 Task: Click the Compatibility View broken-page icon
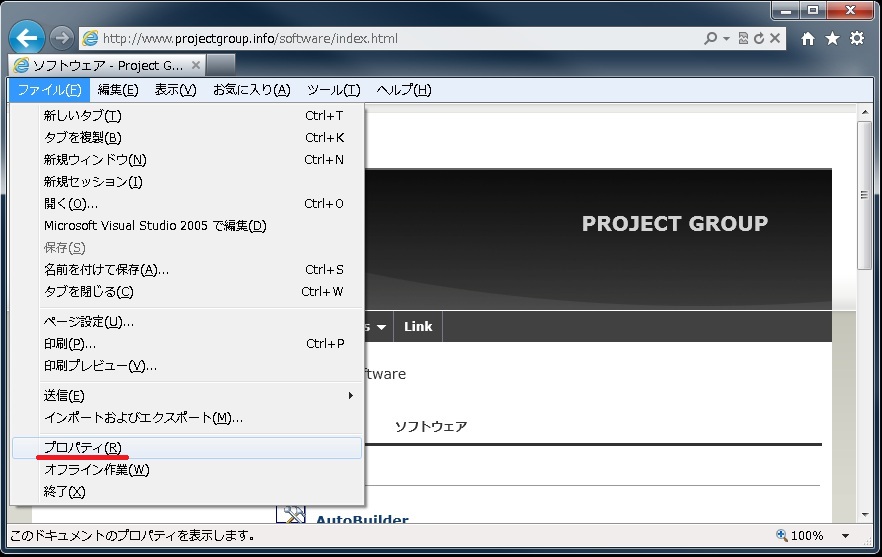click(743, 39)
